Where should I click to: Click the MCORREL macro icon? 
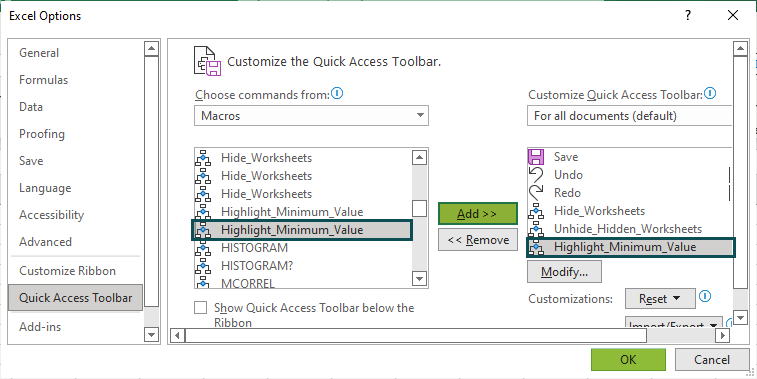(203, 282)
